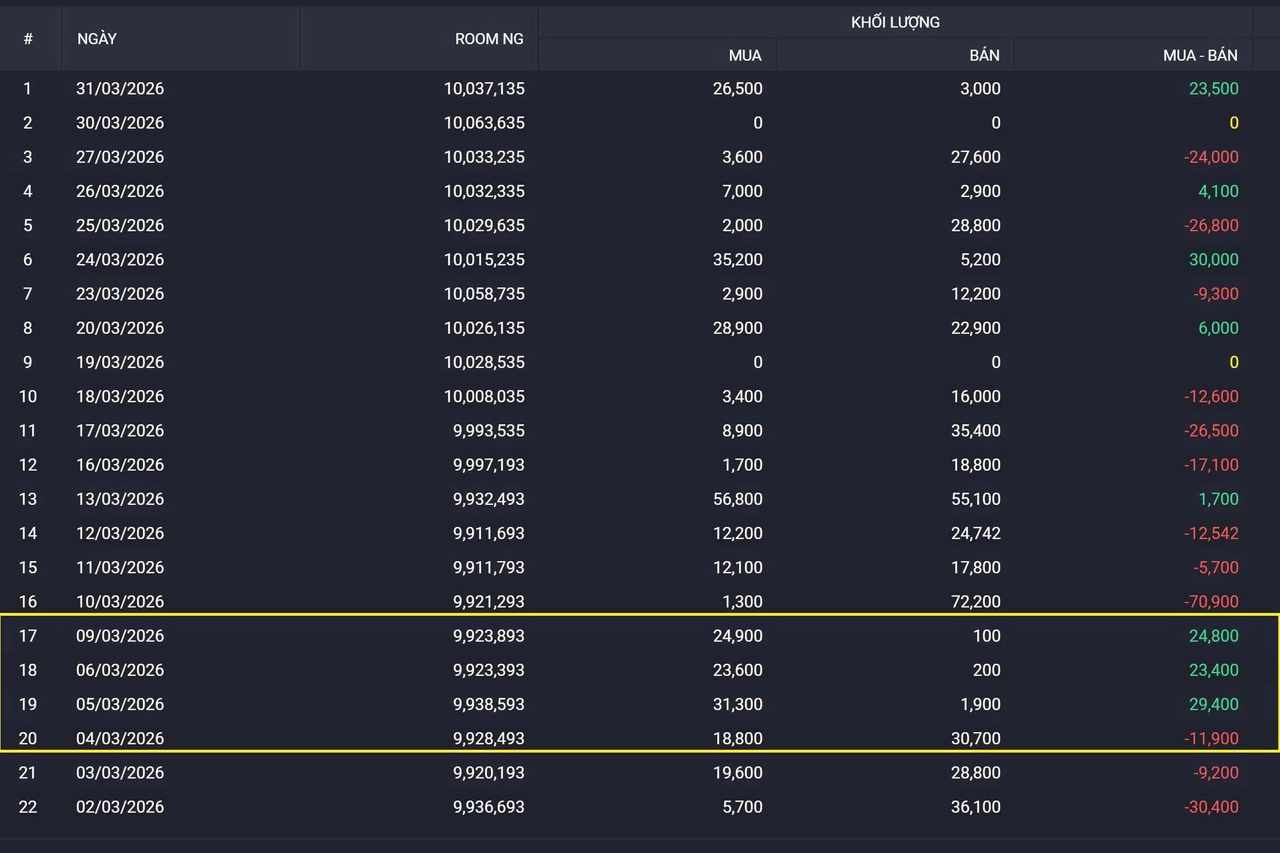The image size is (1280, 853).
Task: Click sell volume 72,200
Action: tap(976, 601)
